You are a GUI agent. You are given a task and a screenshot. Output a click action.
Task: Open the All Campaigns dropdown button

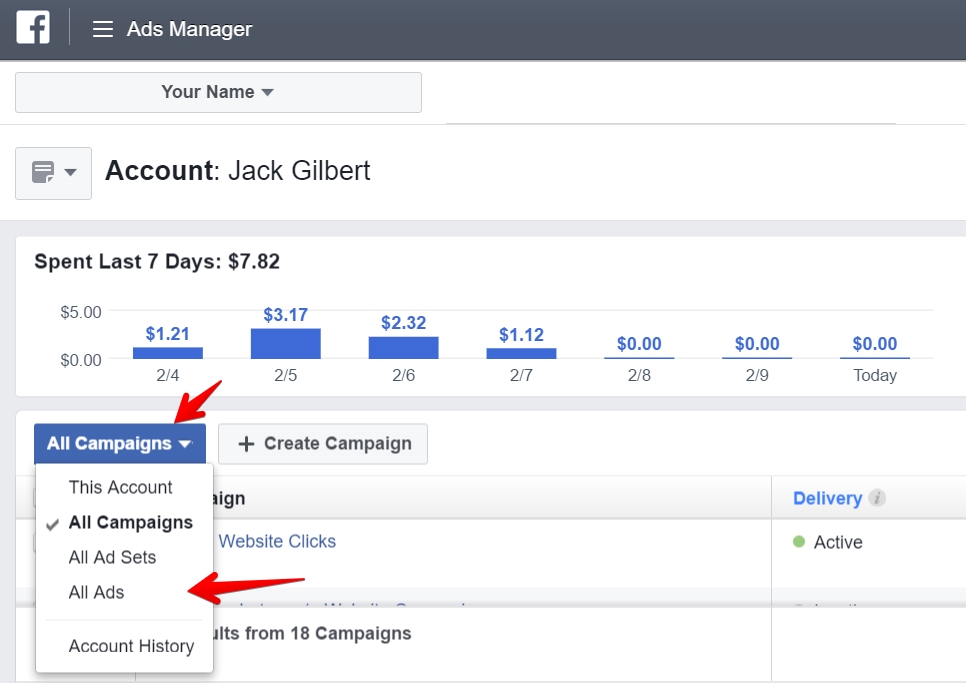pyautogui.click(x=120, y=443)
